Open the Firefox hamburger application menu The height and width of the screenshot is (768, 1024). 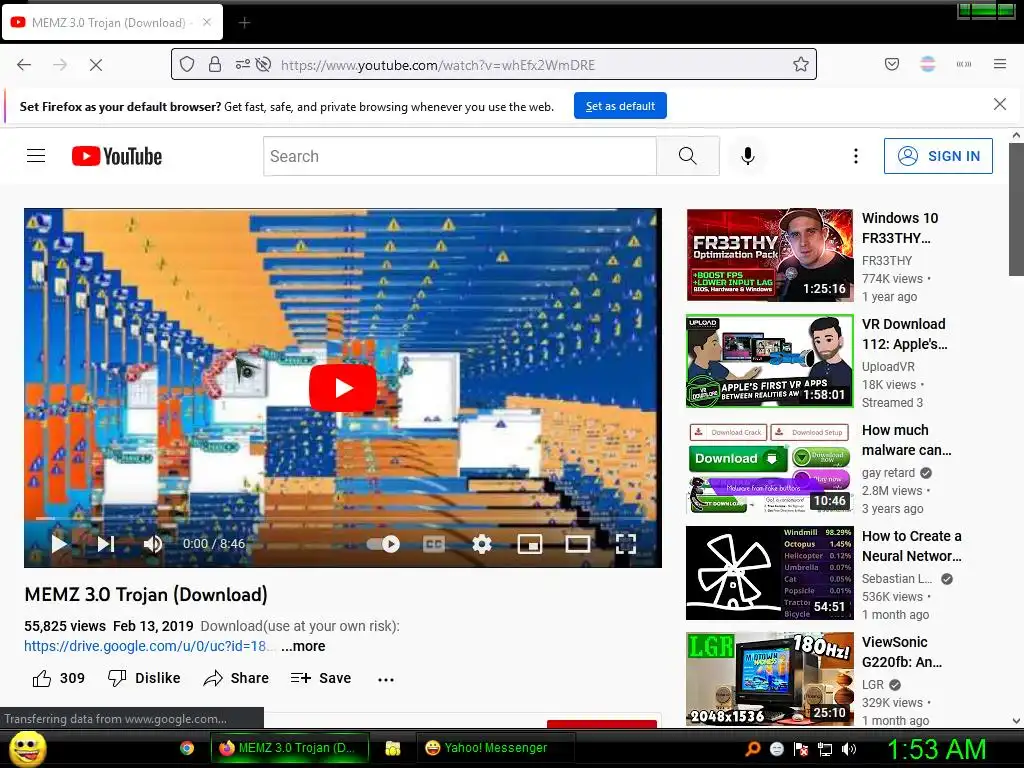click(x=1000, y=64)
